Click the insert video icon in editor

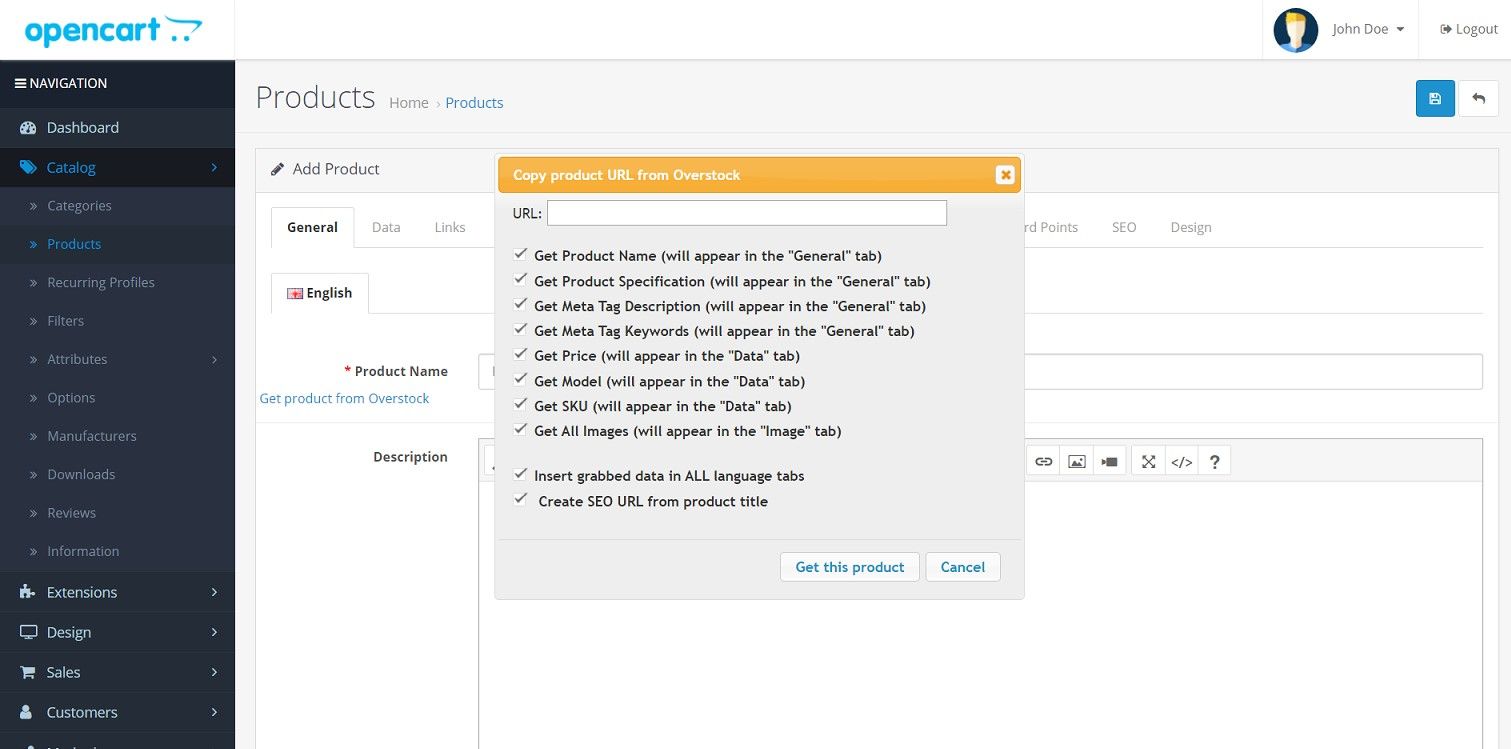tap(1109, 461)
